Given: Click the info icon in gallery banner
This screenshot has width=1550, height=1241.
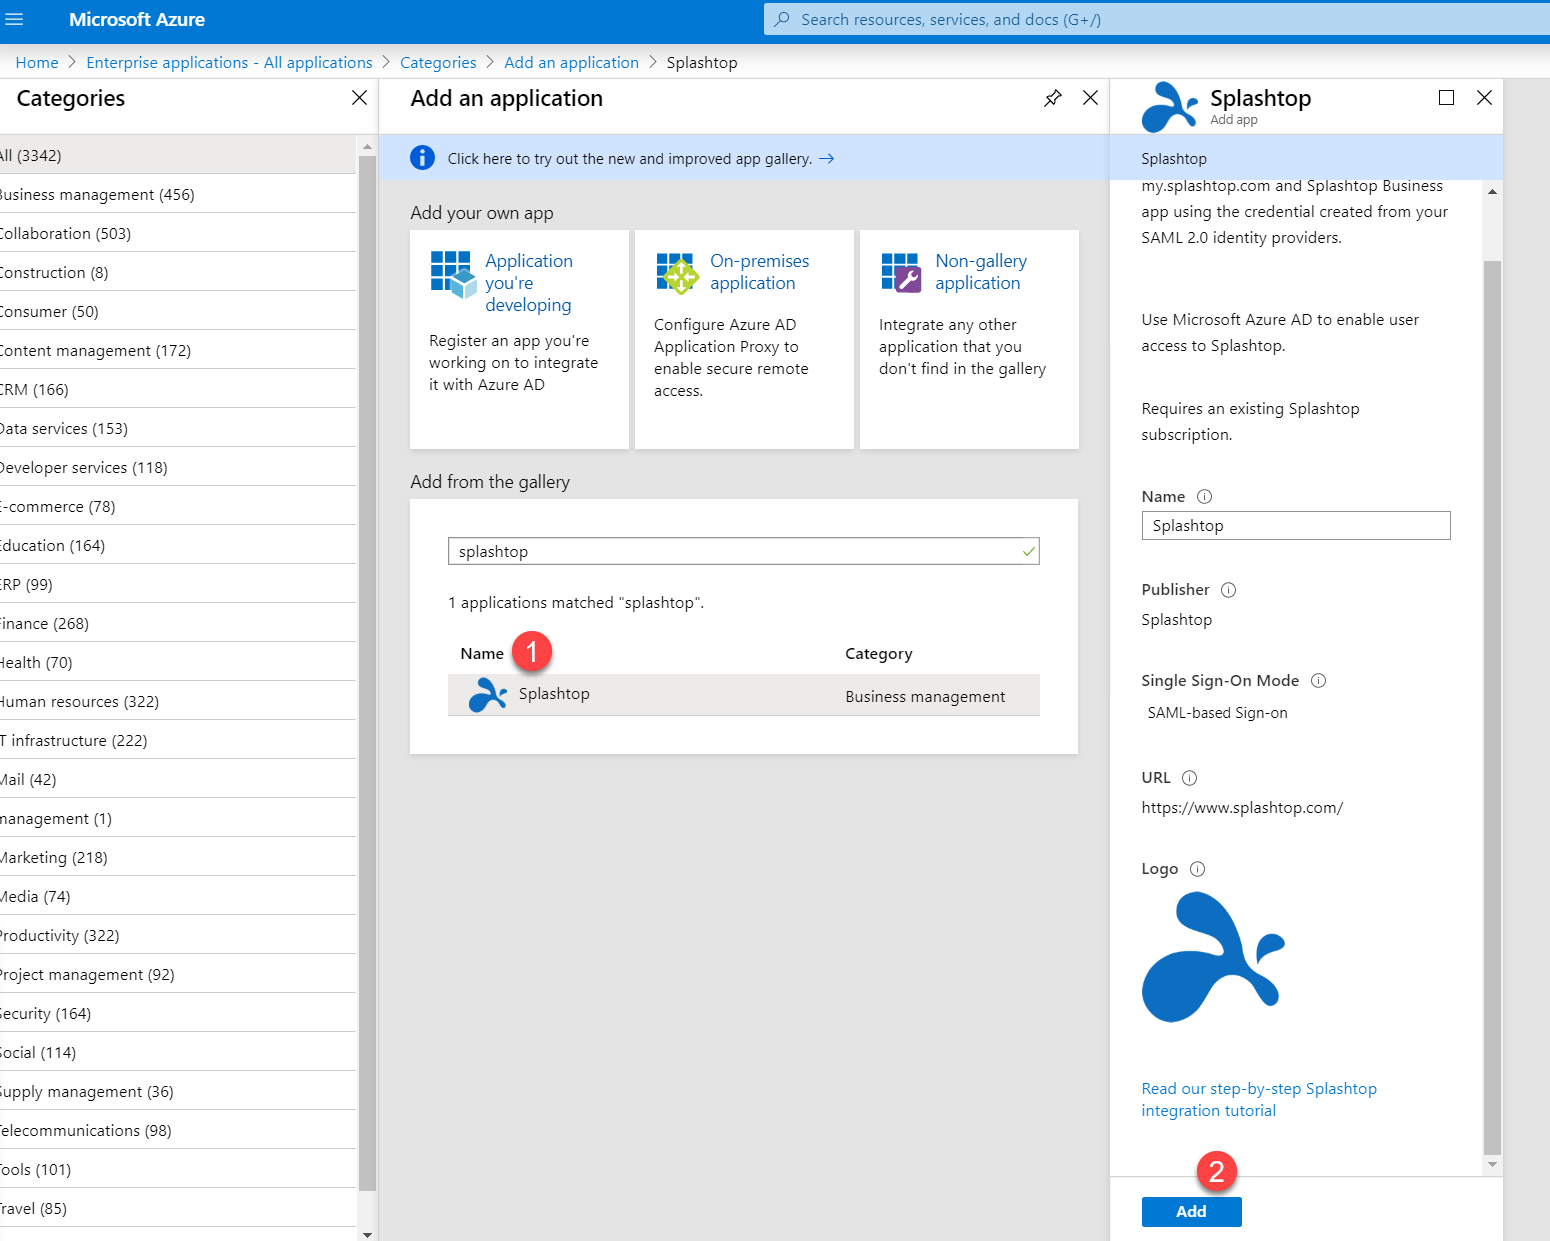Looking at the screenshot, I should [422, 158].
